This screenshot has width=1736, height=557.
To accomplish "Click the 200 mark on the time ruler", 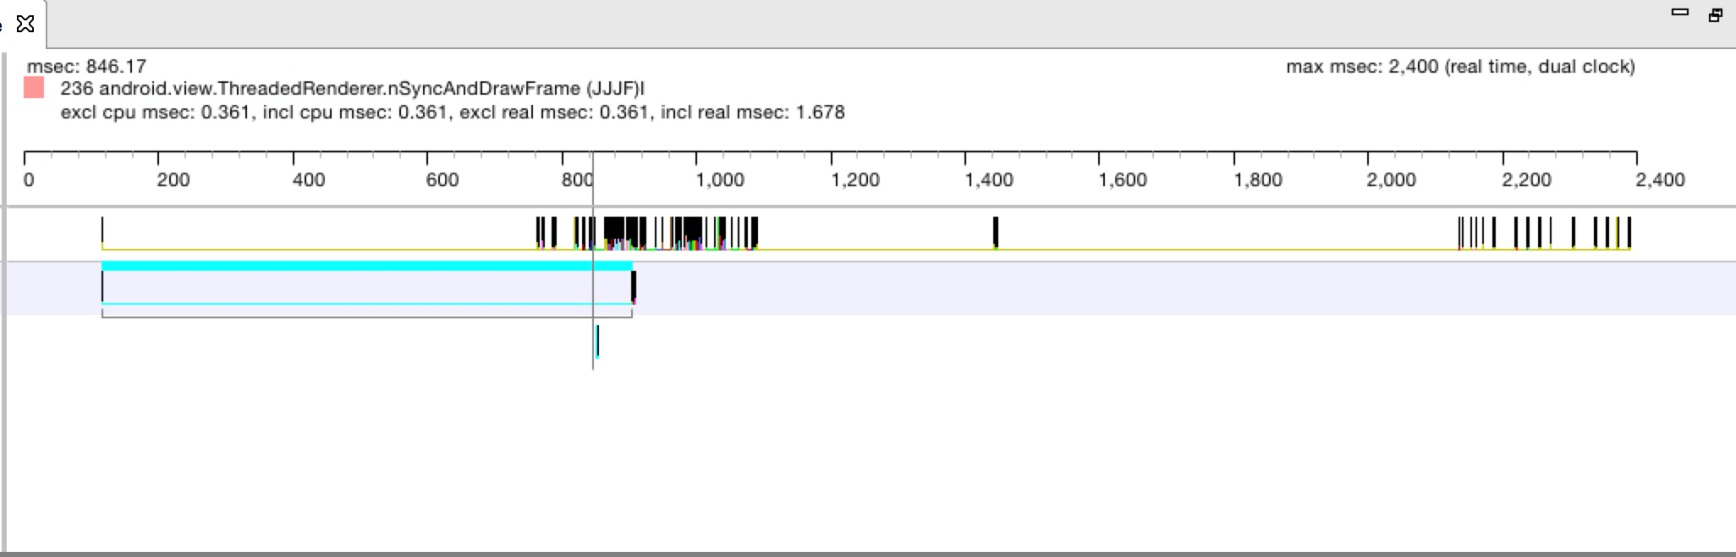I will point(172,180).
